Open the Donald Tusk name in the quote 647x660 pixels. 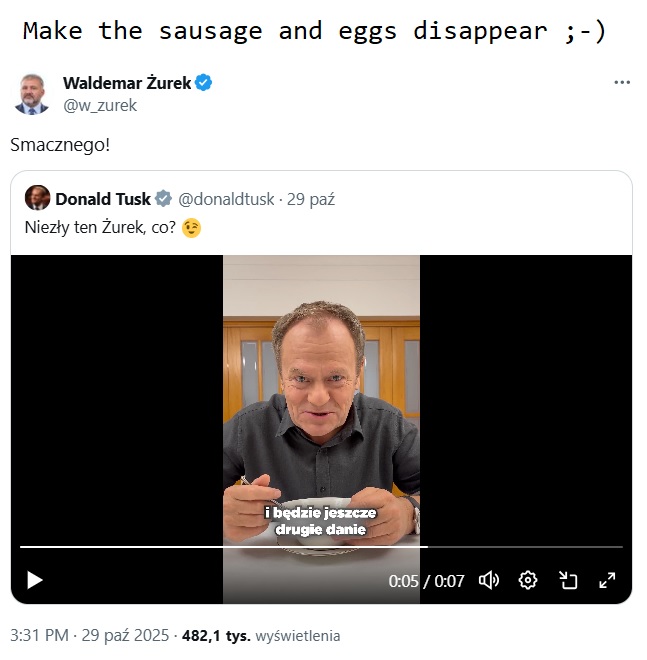click(103, 199)
